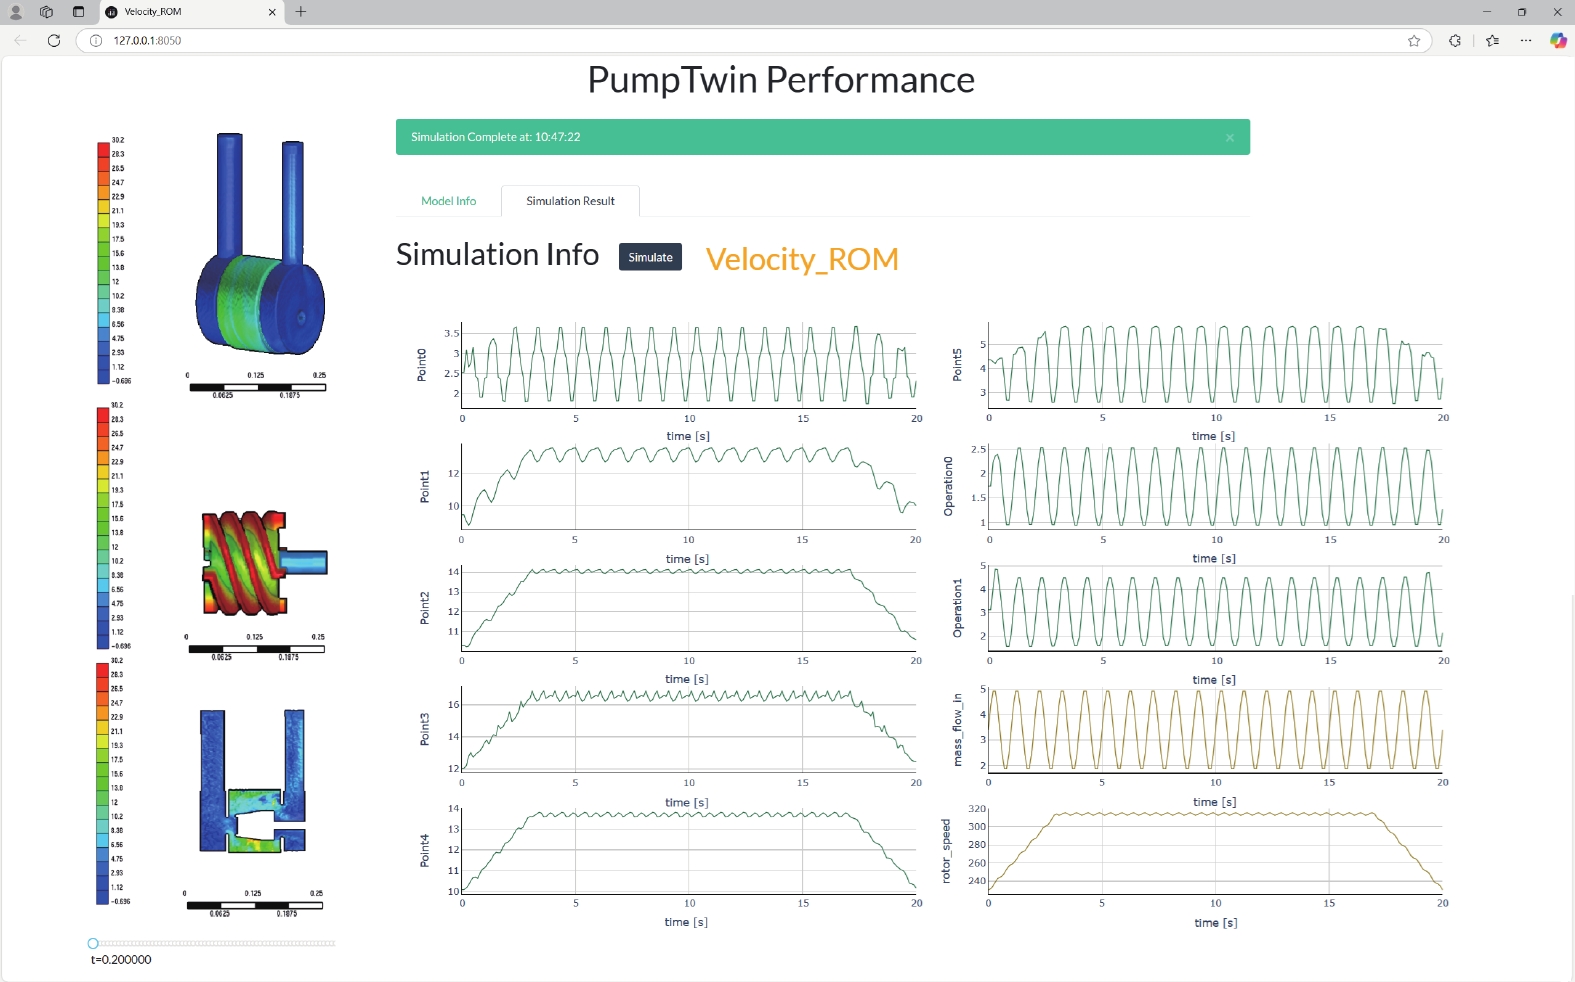The width and height of the screenshot is (1575, 982).
Task: Close the Velocity_ROM browser tab
Action: coord(272,12)
